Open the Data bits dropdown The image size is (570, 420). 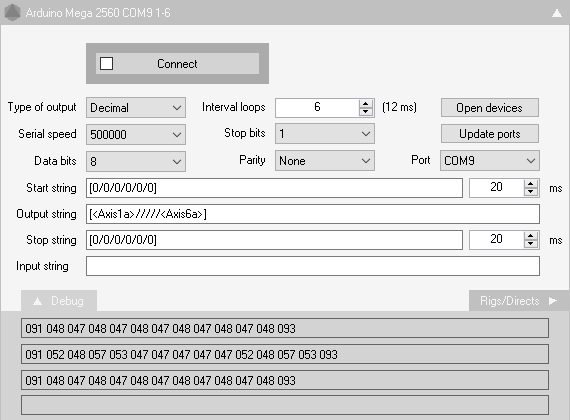click(136, 161)
